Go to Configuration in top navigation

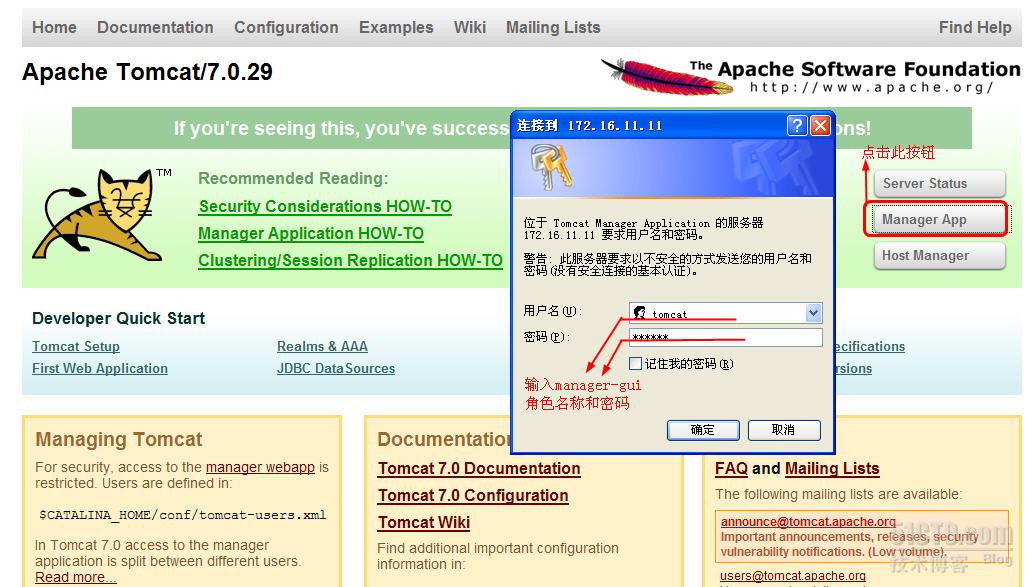286,28
